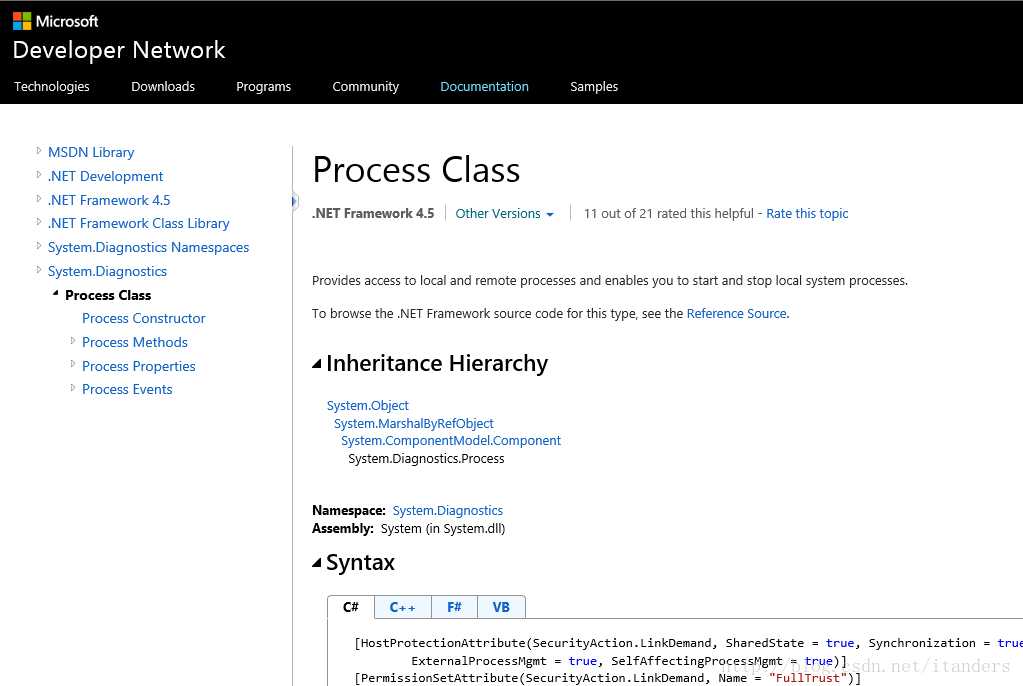Open the System.MarshalByRefObject link
1023x686 pixels.
pos(414,423)
